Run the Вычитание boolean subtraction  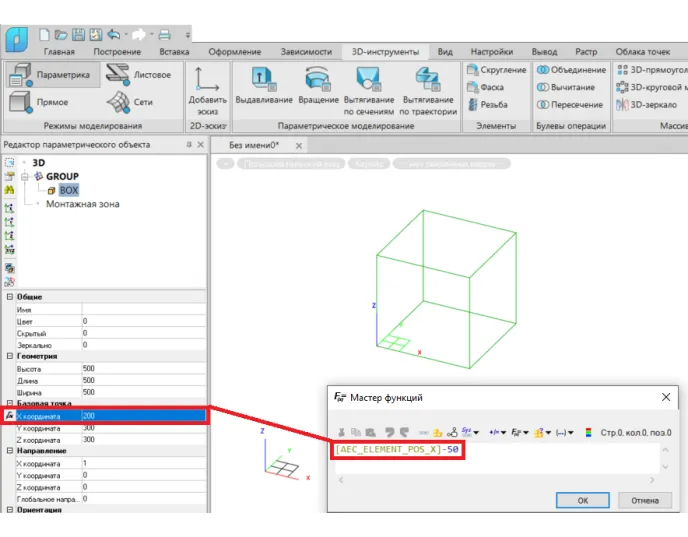pos(566,87)
